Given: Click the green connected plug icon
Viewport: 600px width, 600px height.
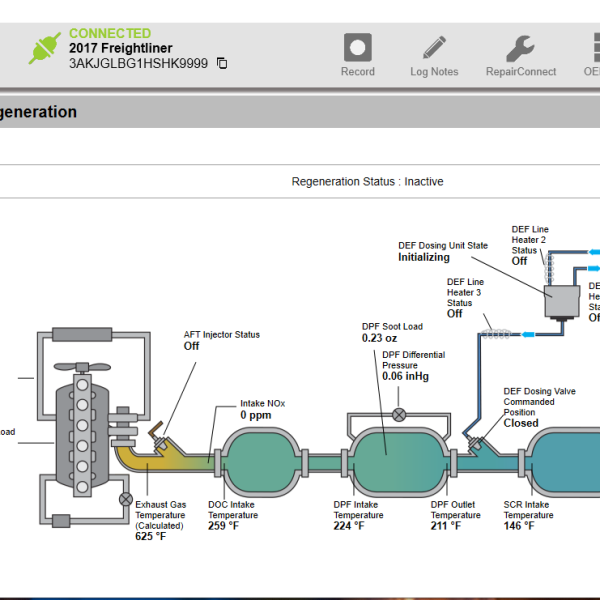Looking at the screenshot, I should click(45, 48).
